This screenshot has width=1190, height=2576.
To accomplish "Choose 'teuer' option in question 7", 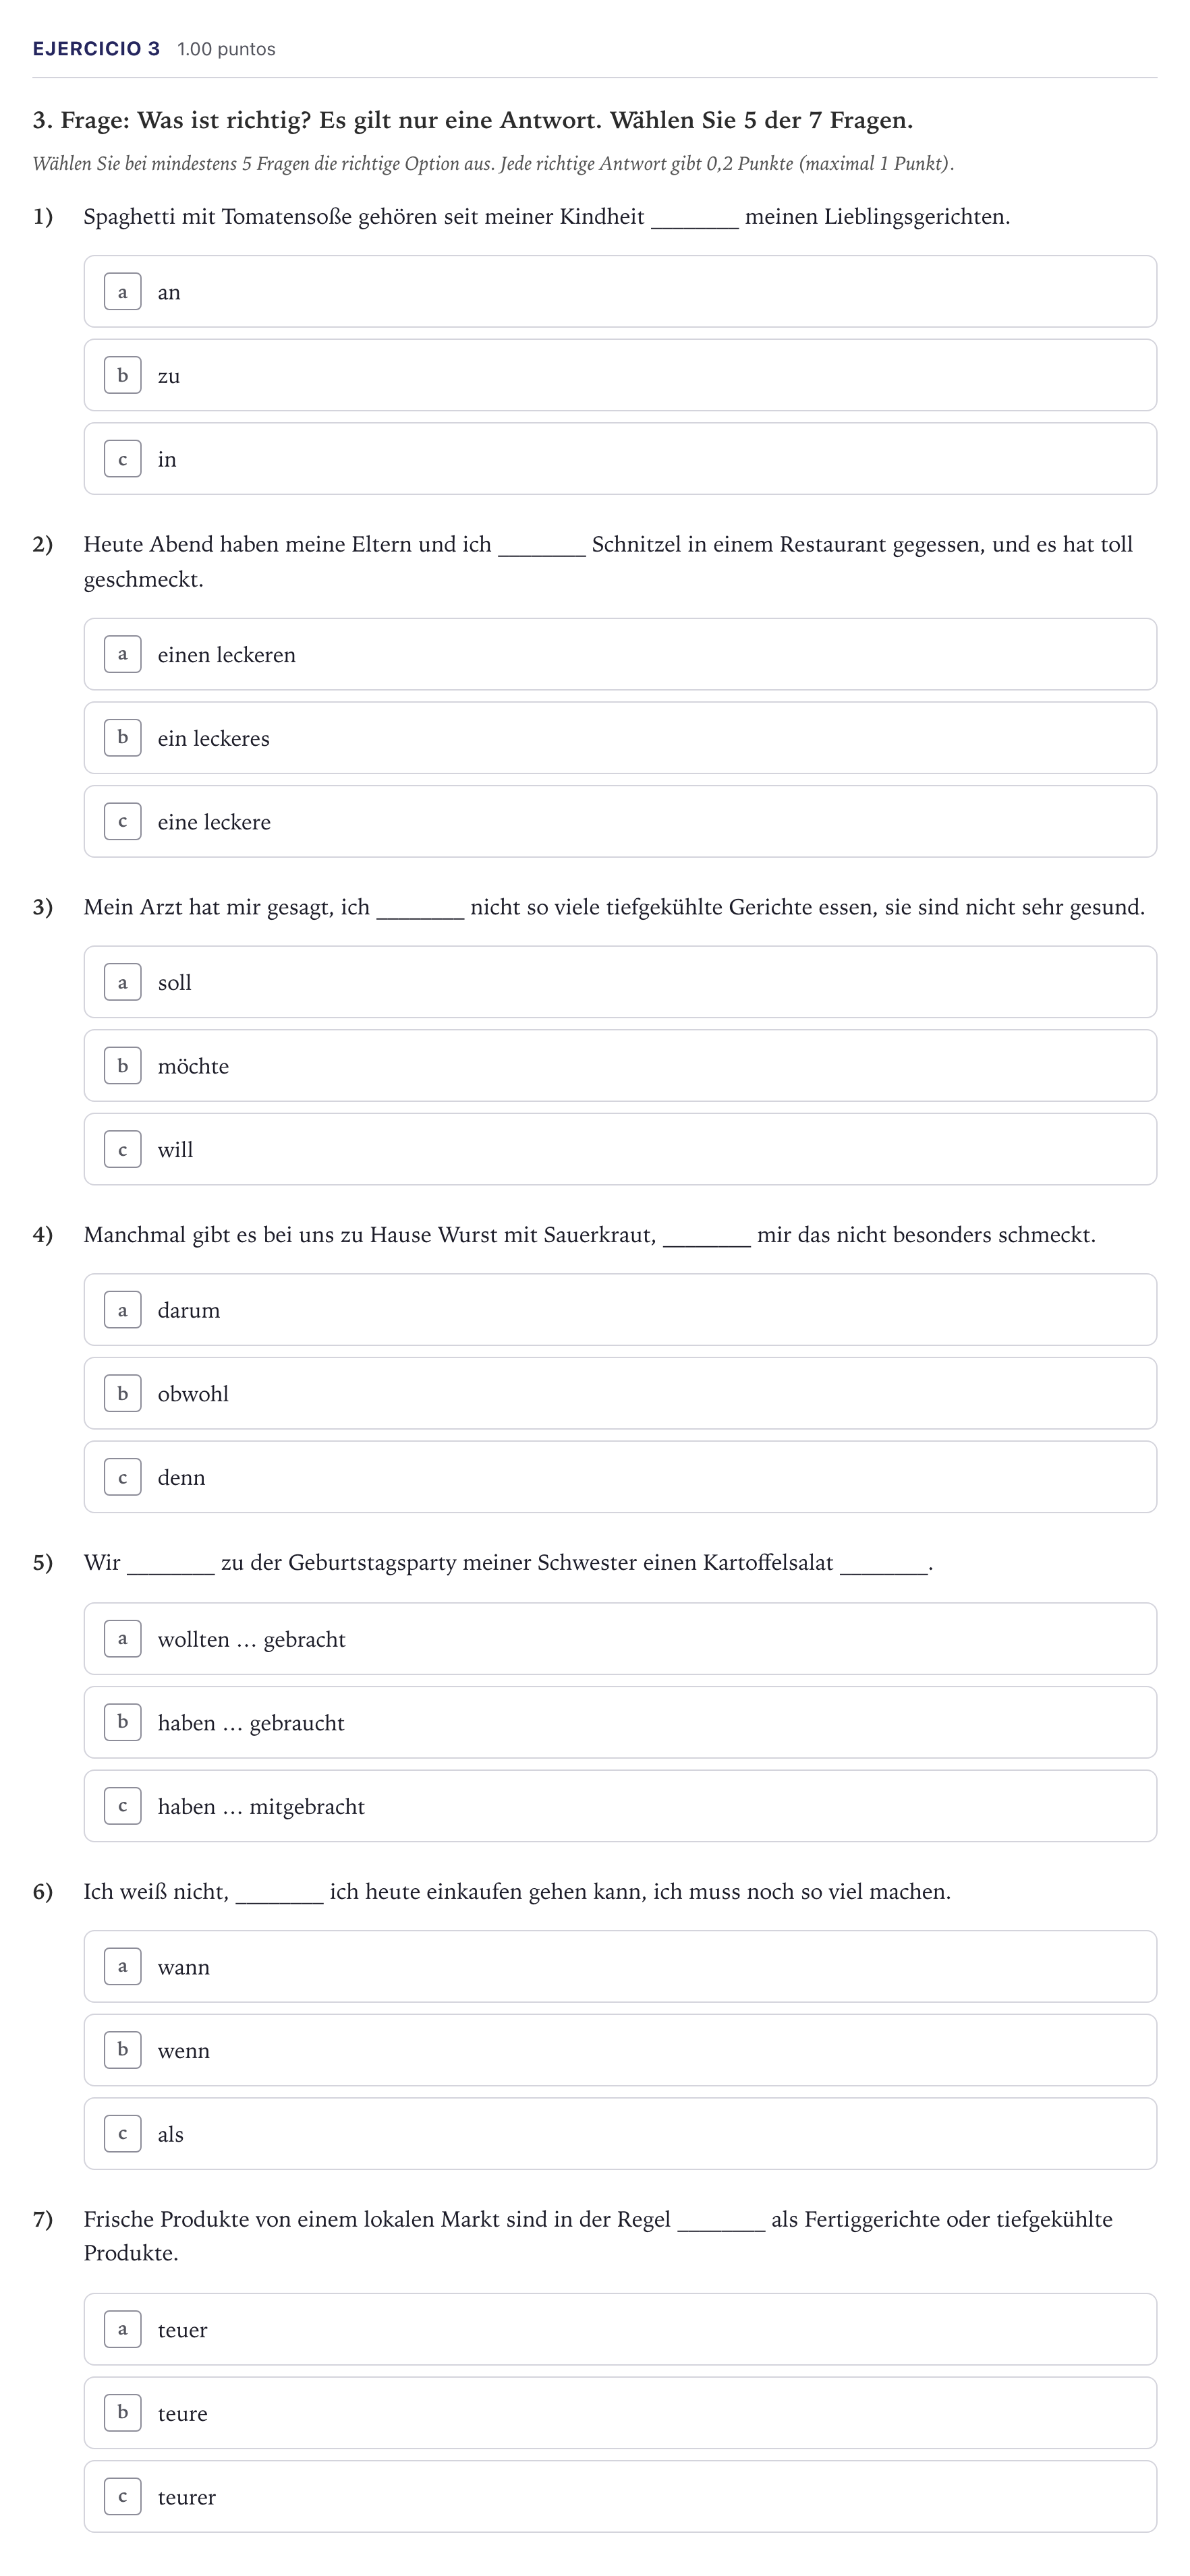I will coord(620,2329).
